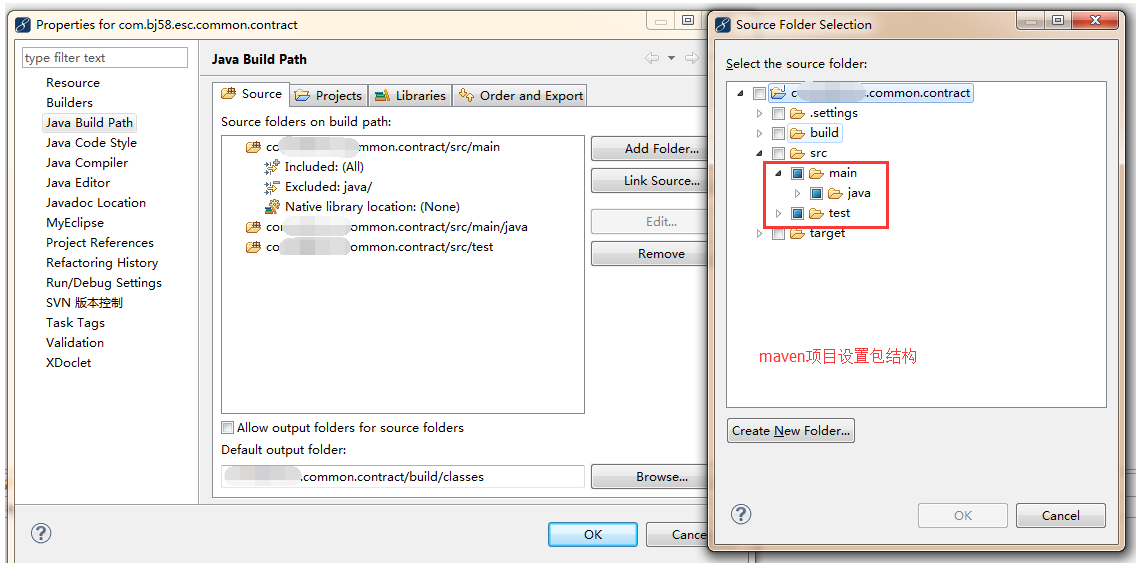Image resolution: width=1139 pixels, height=563 pixels.
Task: Switch to the Source tab
Action: tap(251, 94)
